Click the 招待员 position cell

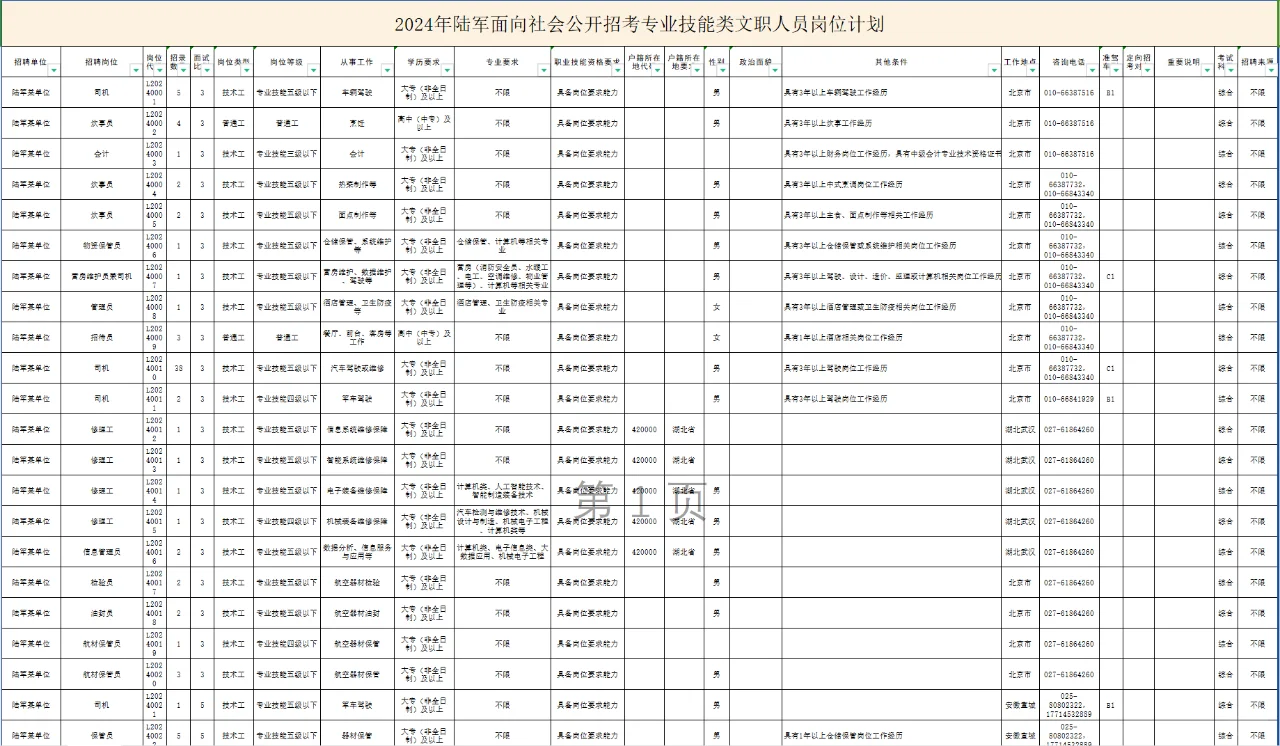[102, 337]
